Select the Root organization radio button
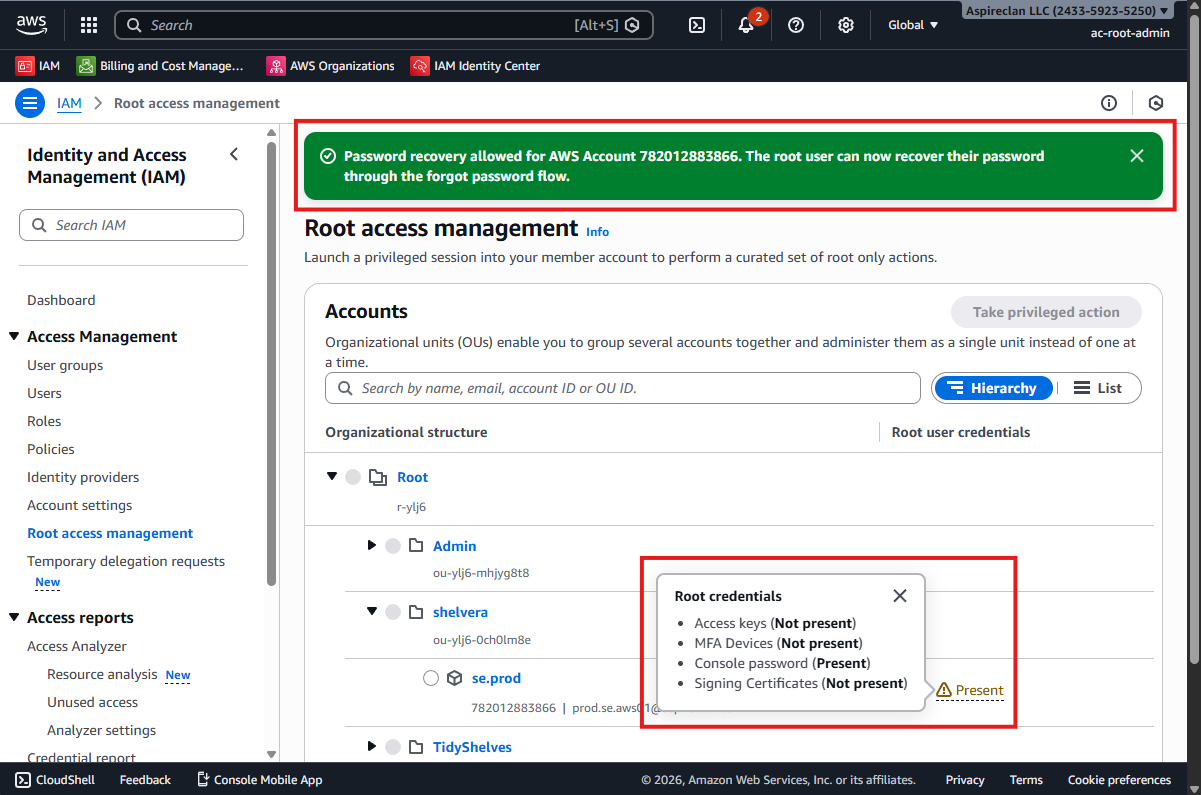 tap(353, 477)
